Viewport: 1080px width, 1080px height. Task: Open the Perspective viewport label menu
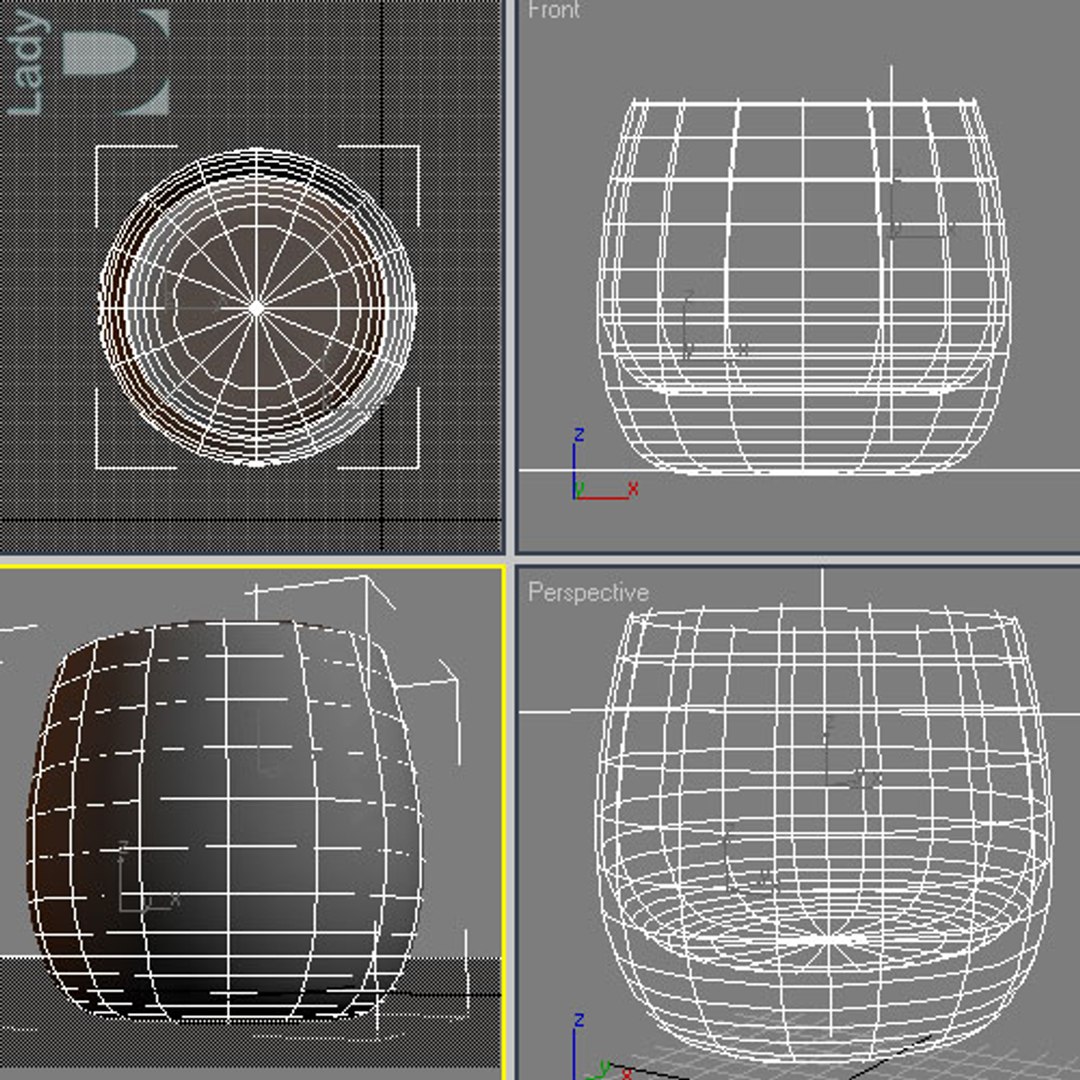pos(588,592)
